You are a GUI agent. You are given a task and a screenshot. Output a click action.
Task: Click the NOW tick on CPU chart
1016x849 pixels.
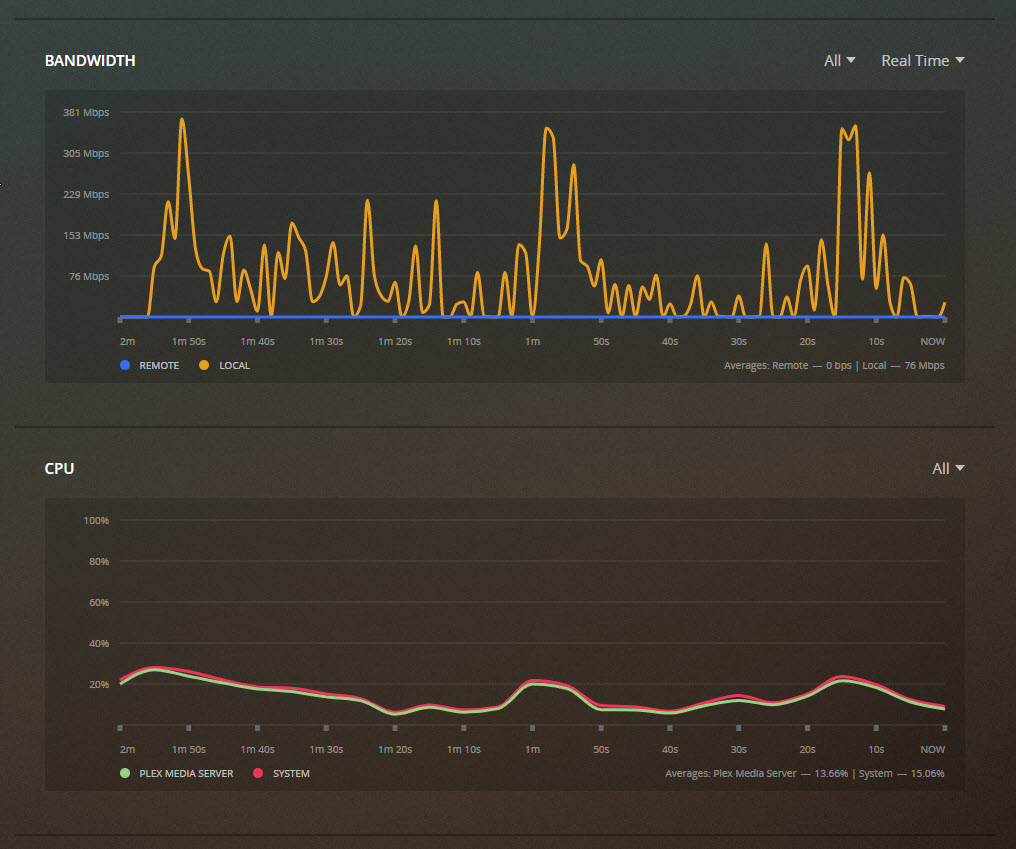point(932,750)
